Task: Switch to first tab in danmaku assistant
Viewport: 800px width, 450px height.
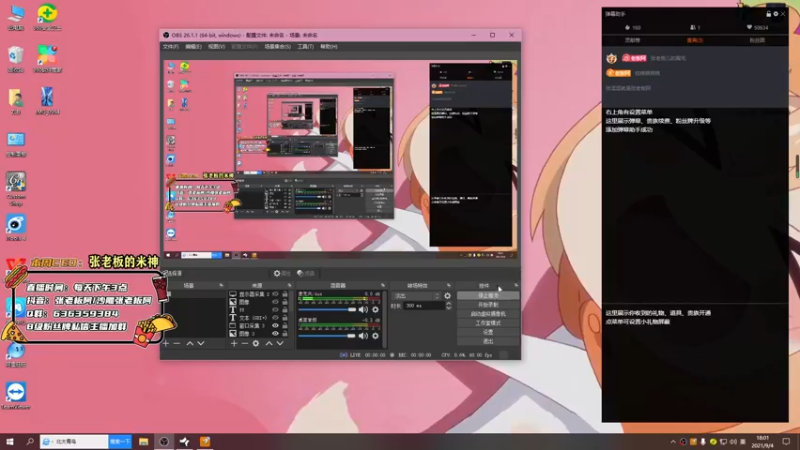Action: click(632, 40)
